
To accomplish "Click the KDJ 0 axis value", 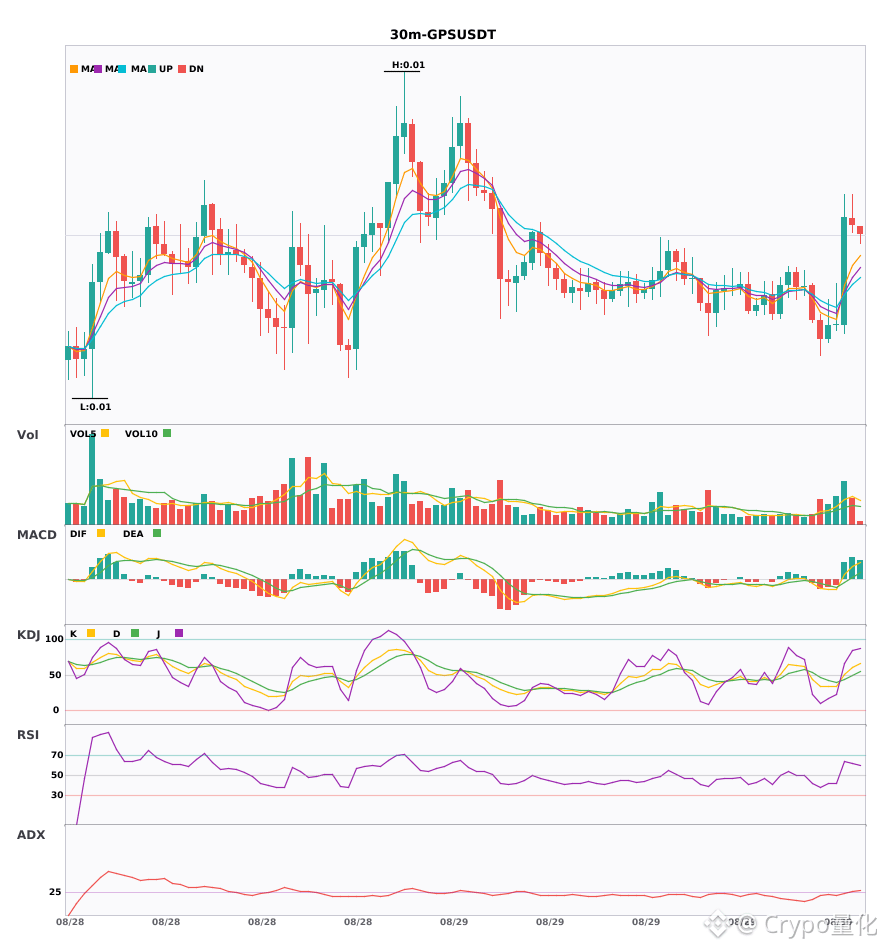I will (x=56, y=710).
